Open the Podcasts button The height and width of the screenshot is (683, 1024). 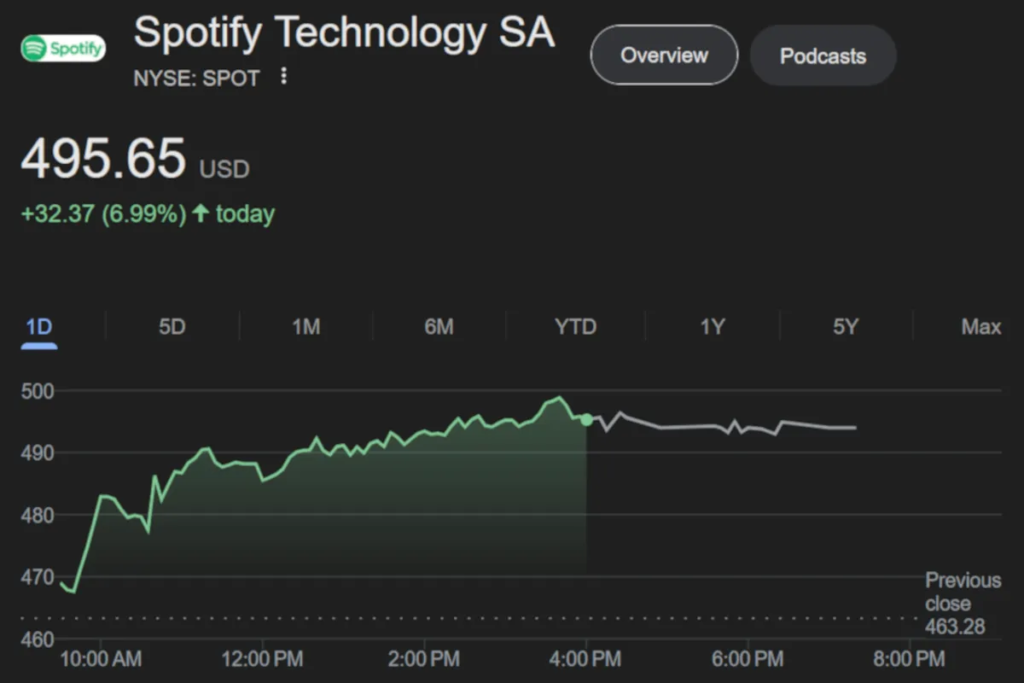coord(823,55)
